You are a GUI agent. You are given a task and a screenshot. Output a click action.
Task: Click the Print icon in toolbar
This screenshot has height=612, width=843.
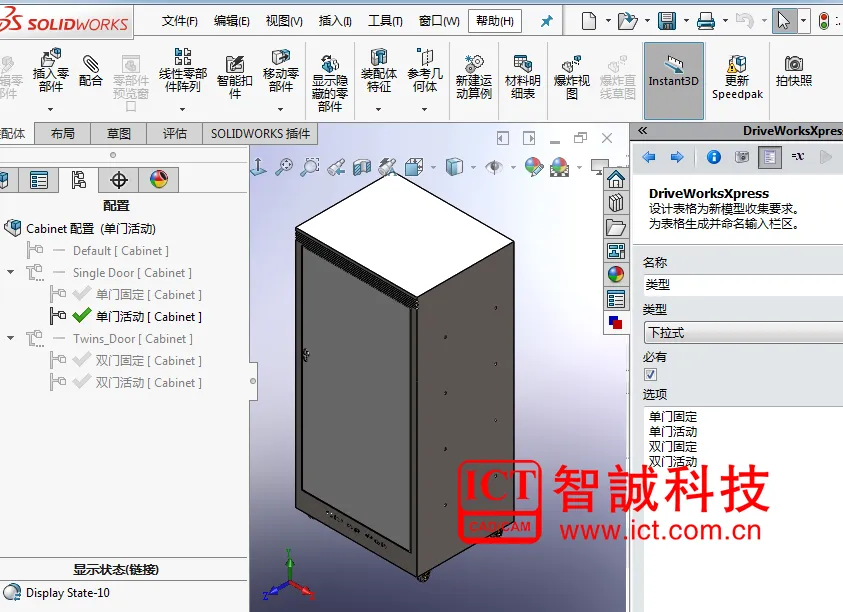(x=706, y=21)
